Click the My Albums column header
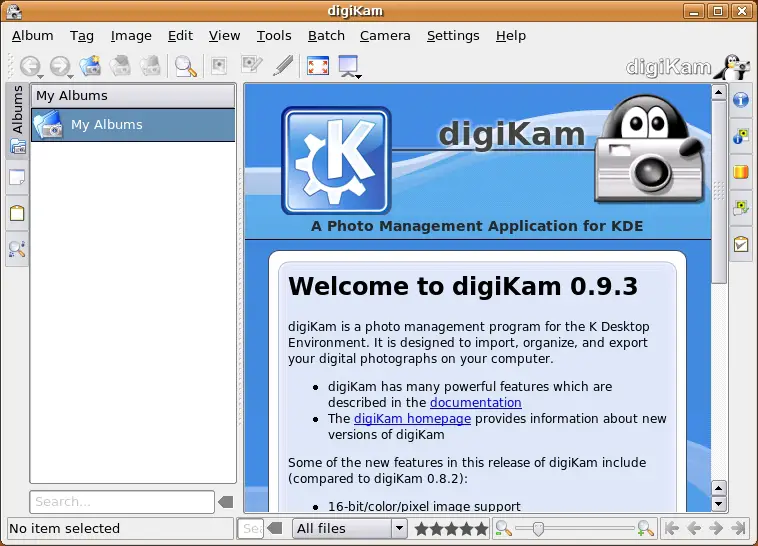Image resolution: width=758 pixels, height=546 pixels. click(x=133, y=96)
